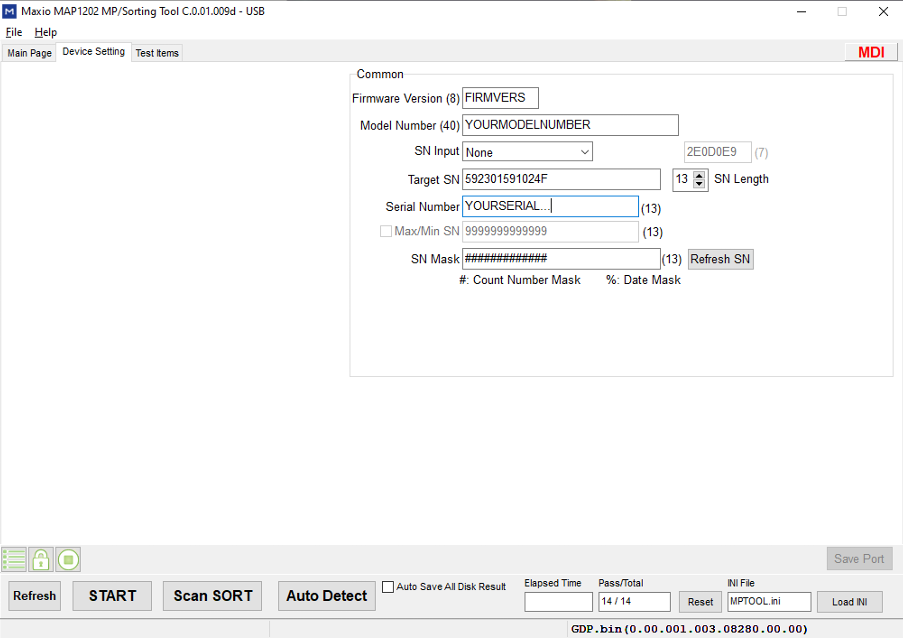Close the Maxio tool window
Viewport: 903px width, 638px height.
pyautogui.click(x=883, y=12)
